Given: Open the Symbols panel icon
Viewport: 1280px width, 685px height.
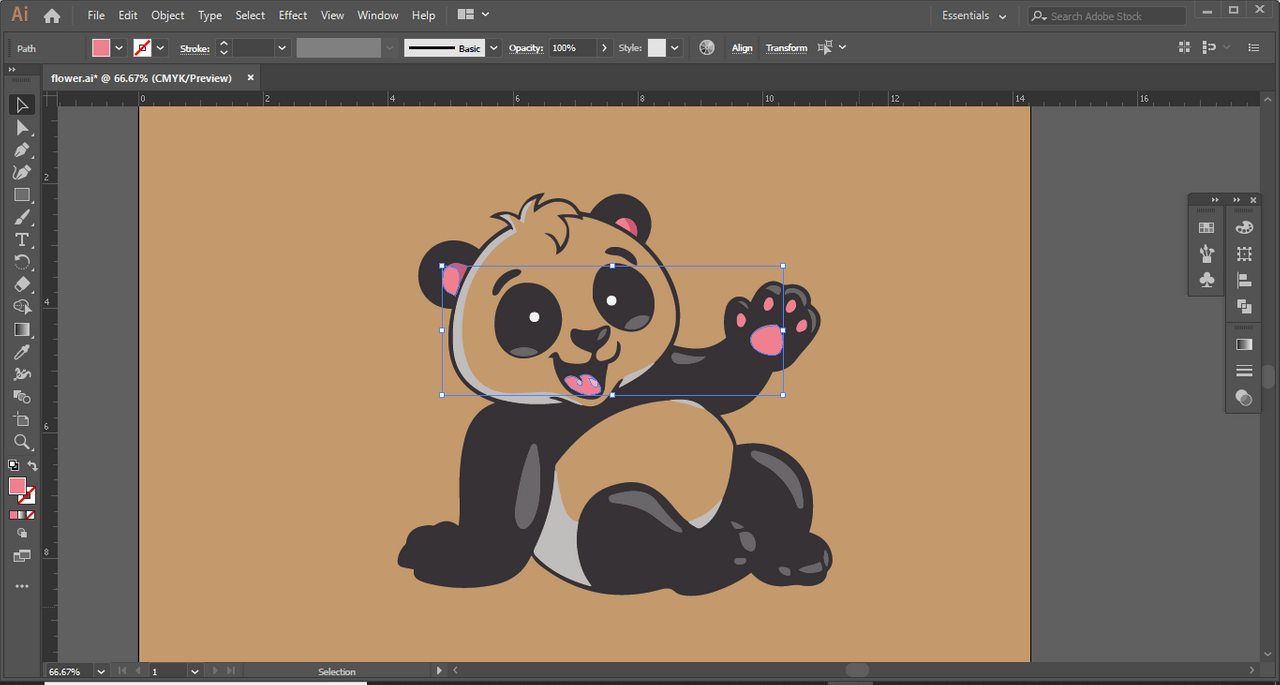Looking at the screenshot, I should [1206, 280].
